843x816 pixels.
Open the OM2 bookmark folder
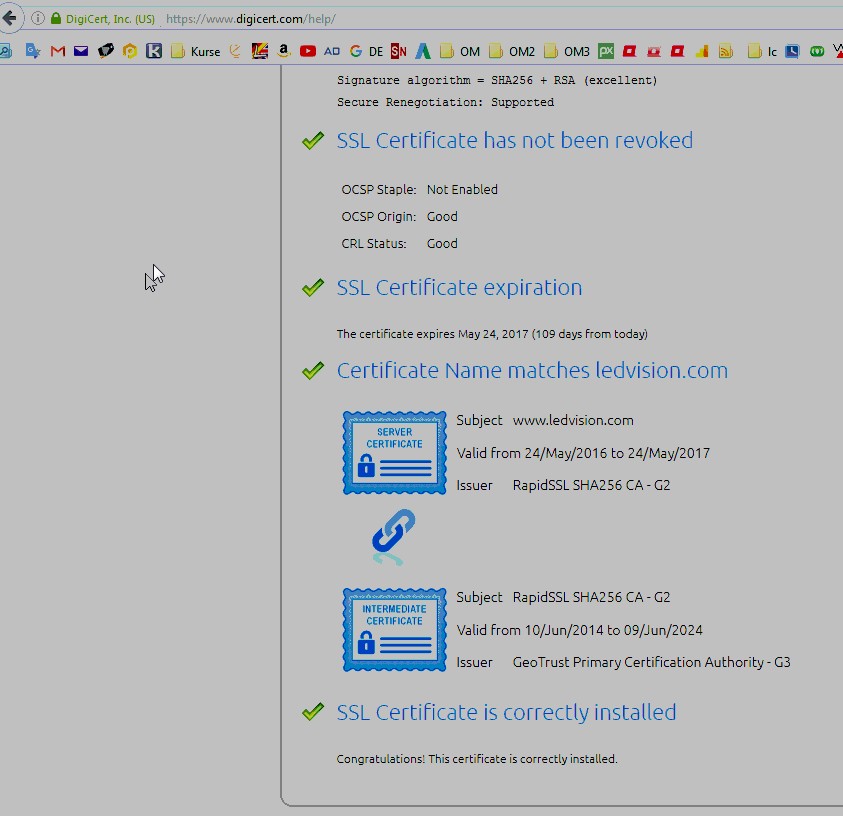[512, 51]
